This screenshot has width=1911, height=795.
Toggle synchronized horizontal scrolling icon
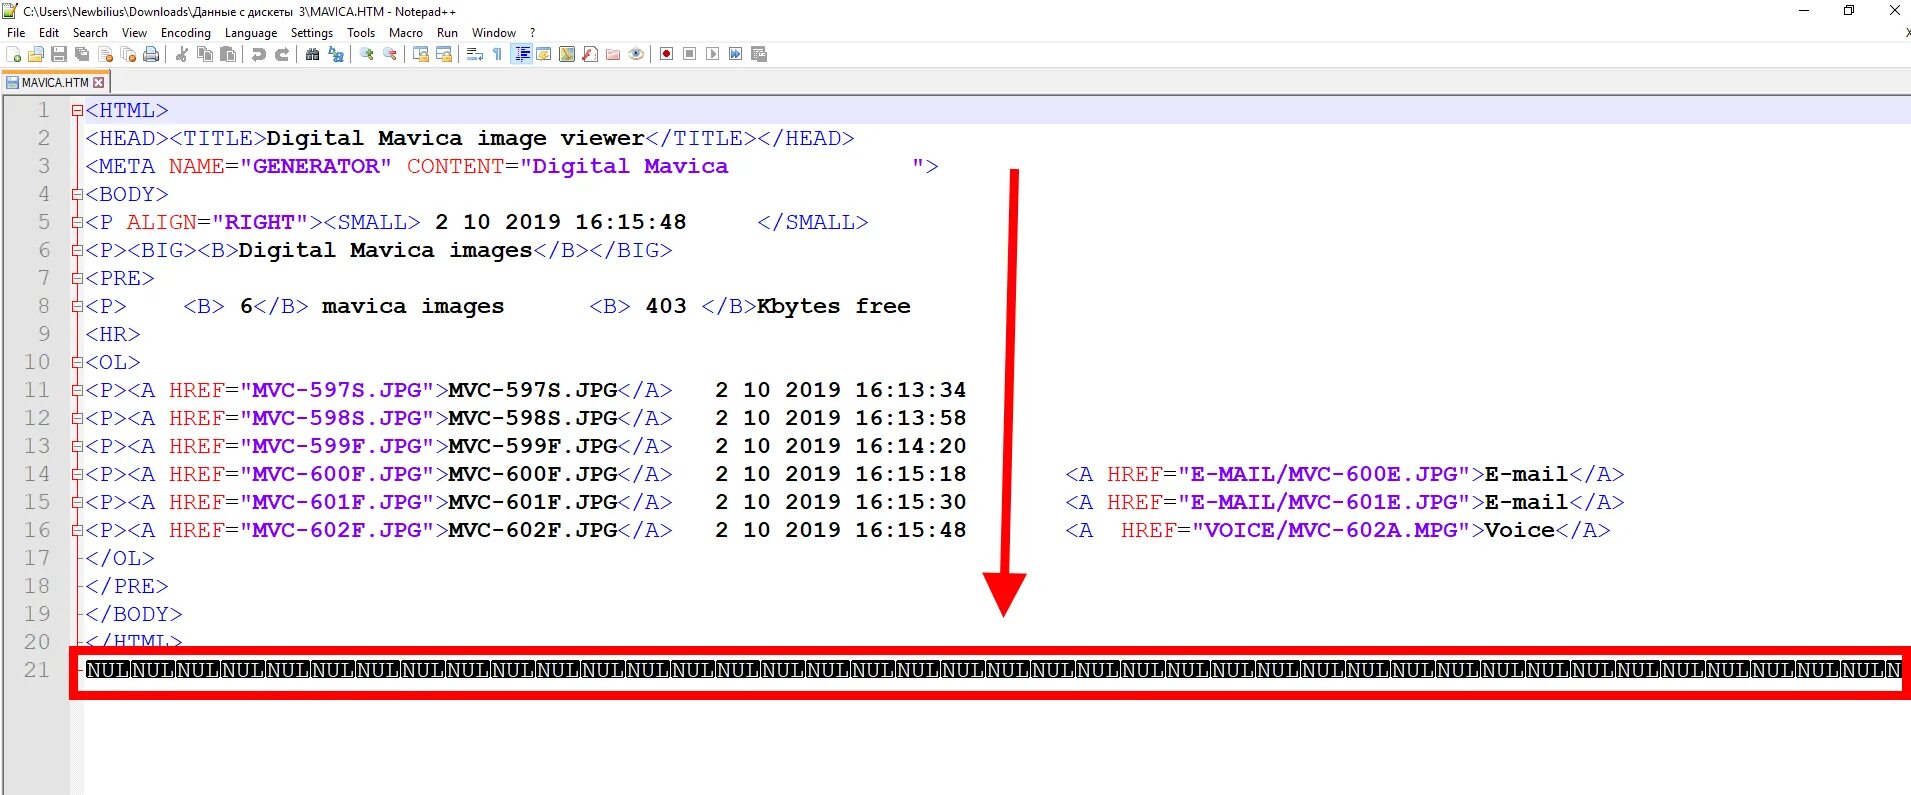(444, 54)
